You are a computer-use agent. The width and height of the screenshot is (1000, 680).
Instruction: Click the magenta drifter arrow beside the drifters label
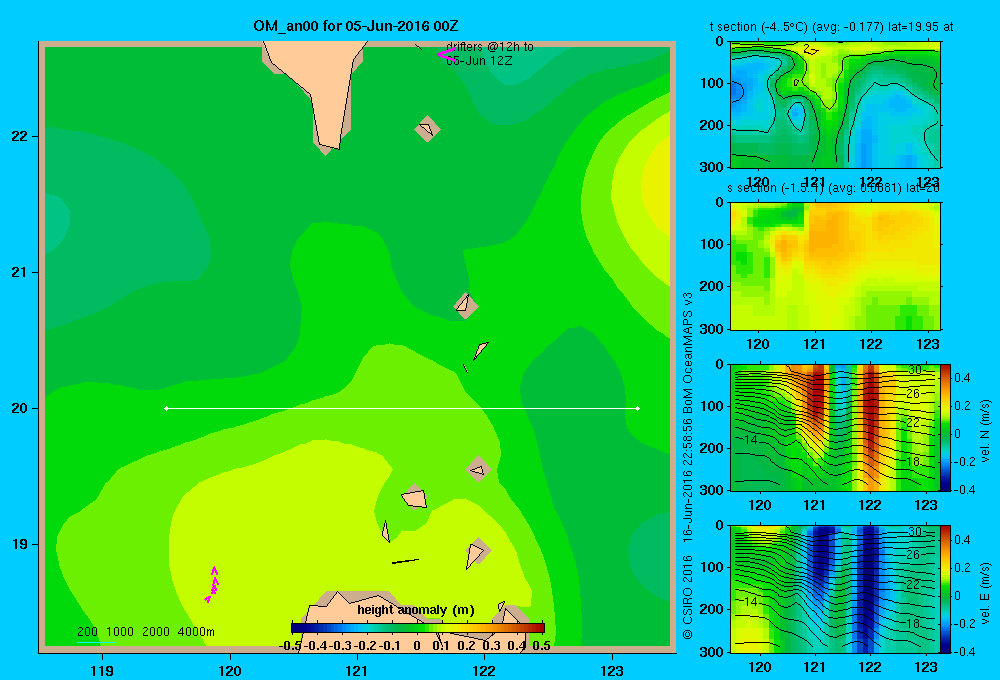tap(446, 55)
